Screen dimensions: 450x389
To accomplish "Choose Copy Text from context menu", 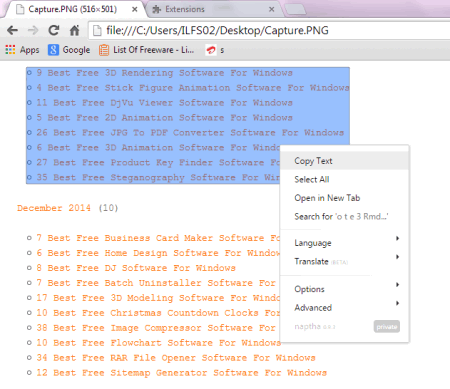I will point(345,161).
